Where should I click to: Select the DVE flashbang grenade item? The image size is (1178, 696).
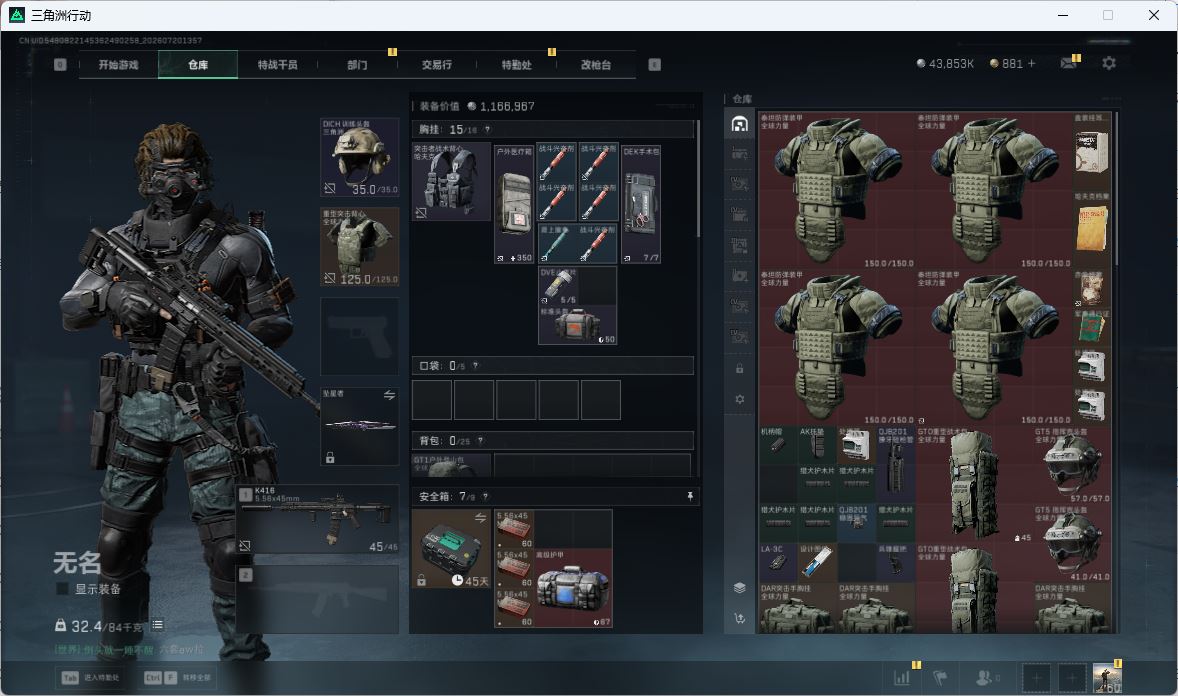558,286
